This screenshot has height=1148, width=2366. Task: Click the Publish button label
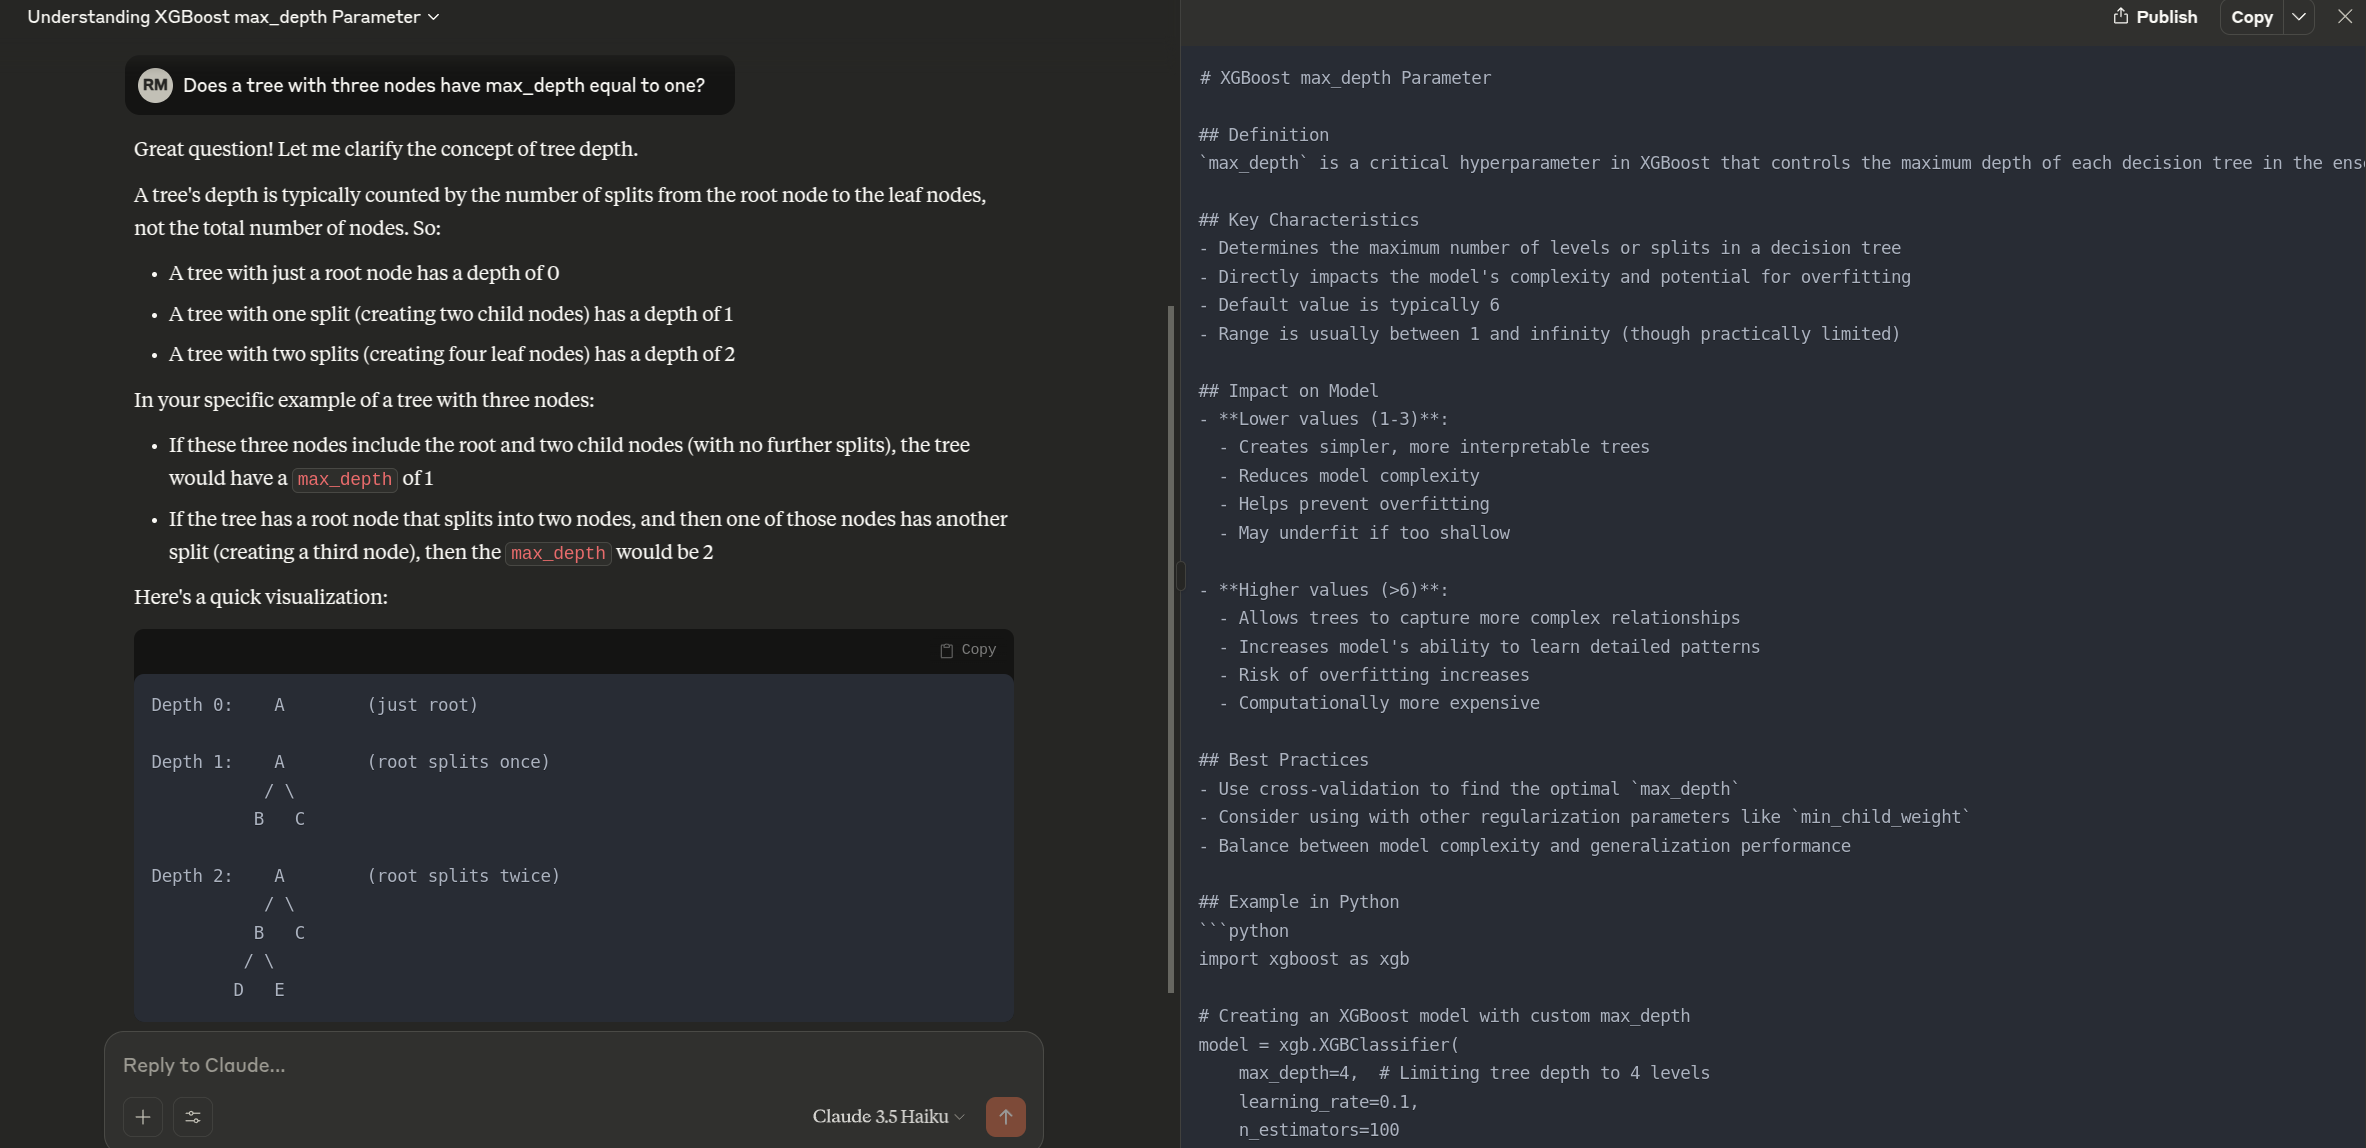(2166, 17)
